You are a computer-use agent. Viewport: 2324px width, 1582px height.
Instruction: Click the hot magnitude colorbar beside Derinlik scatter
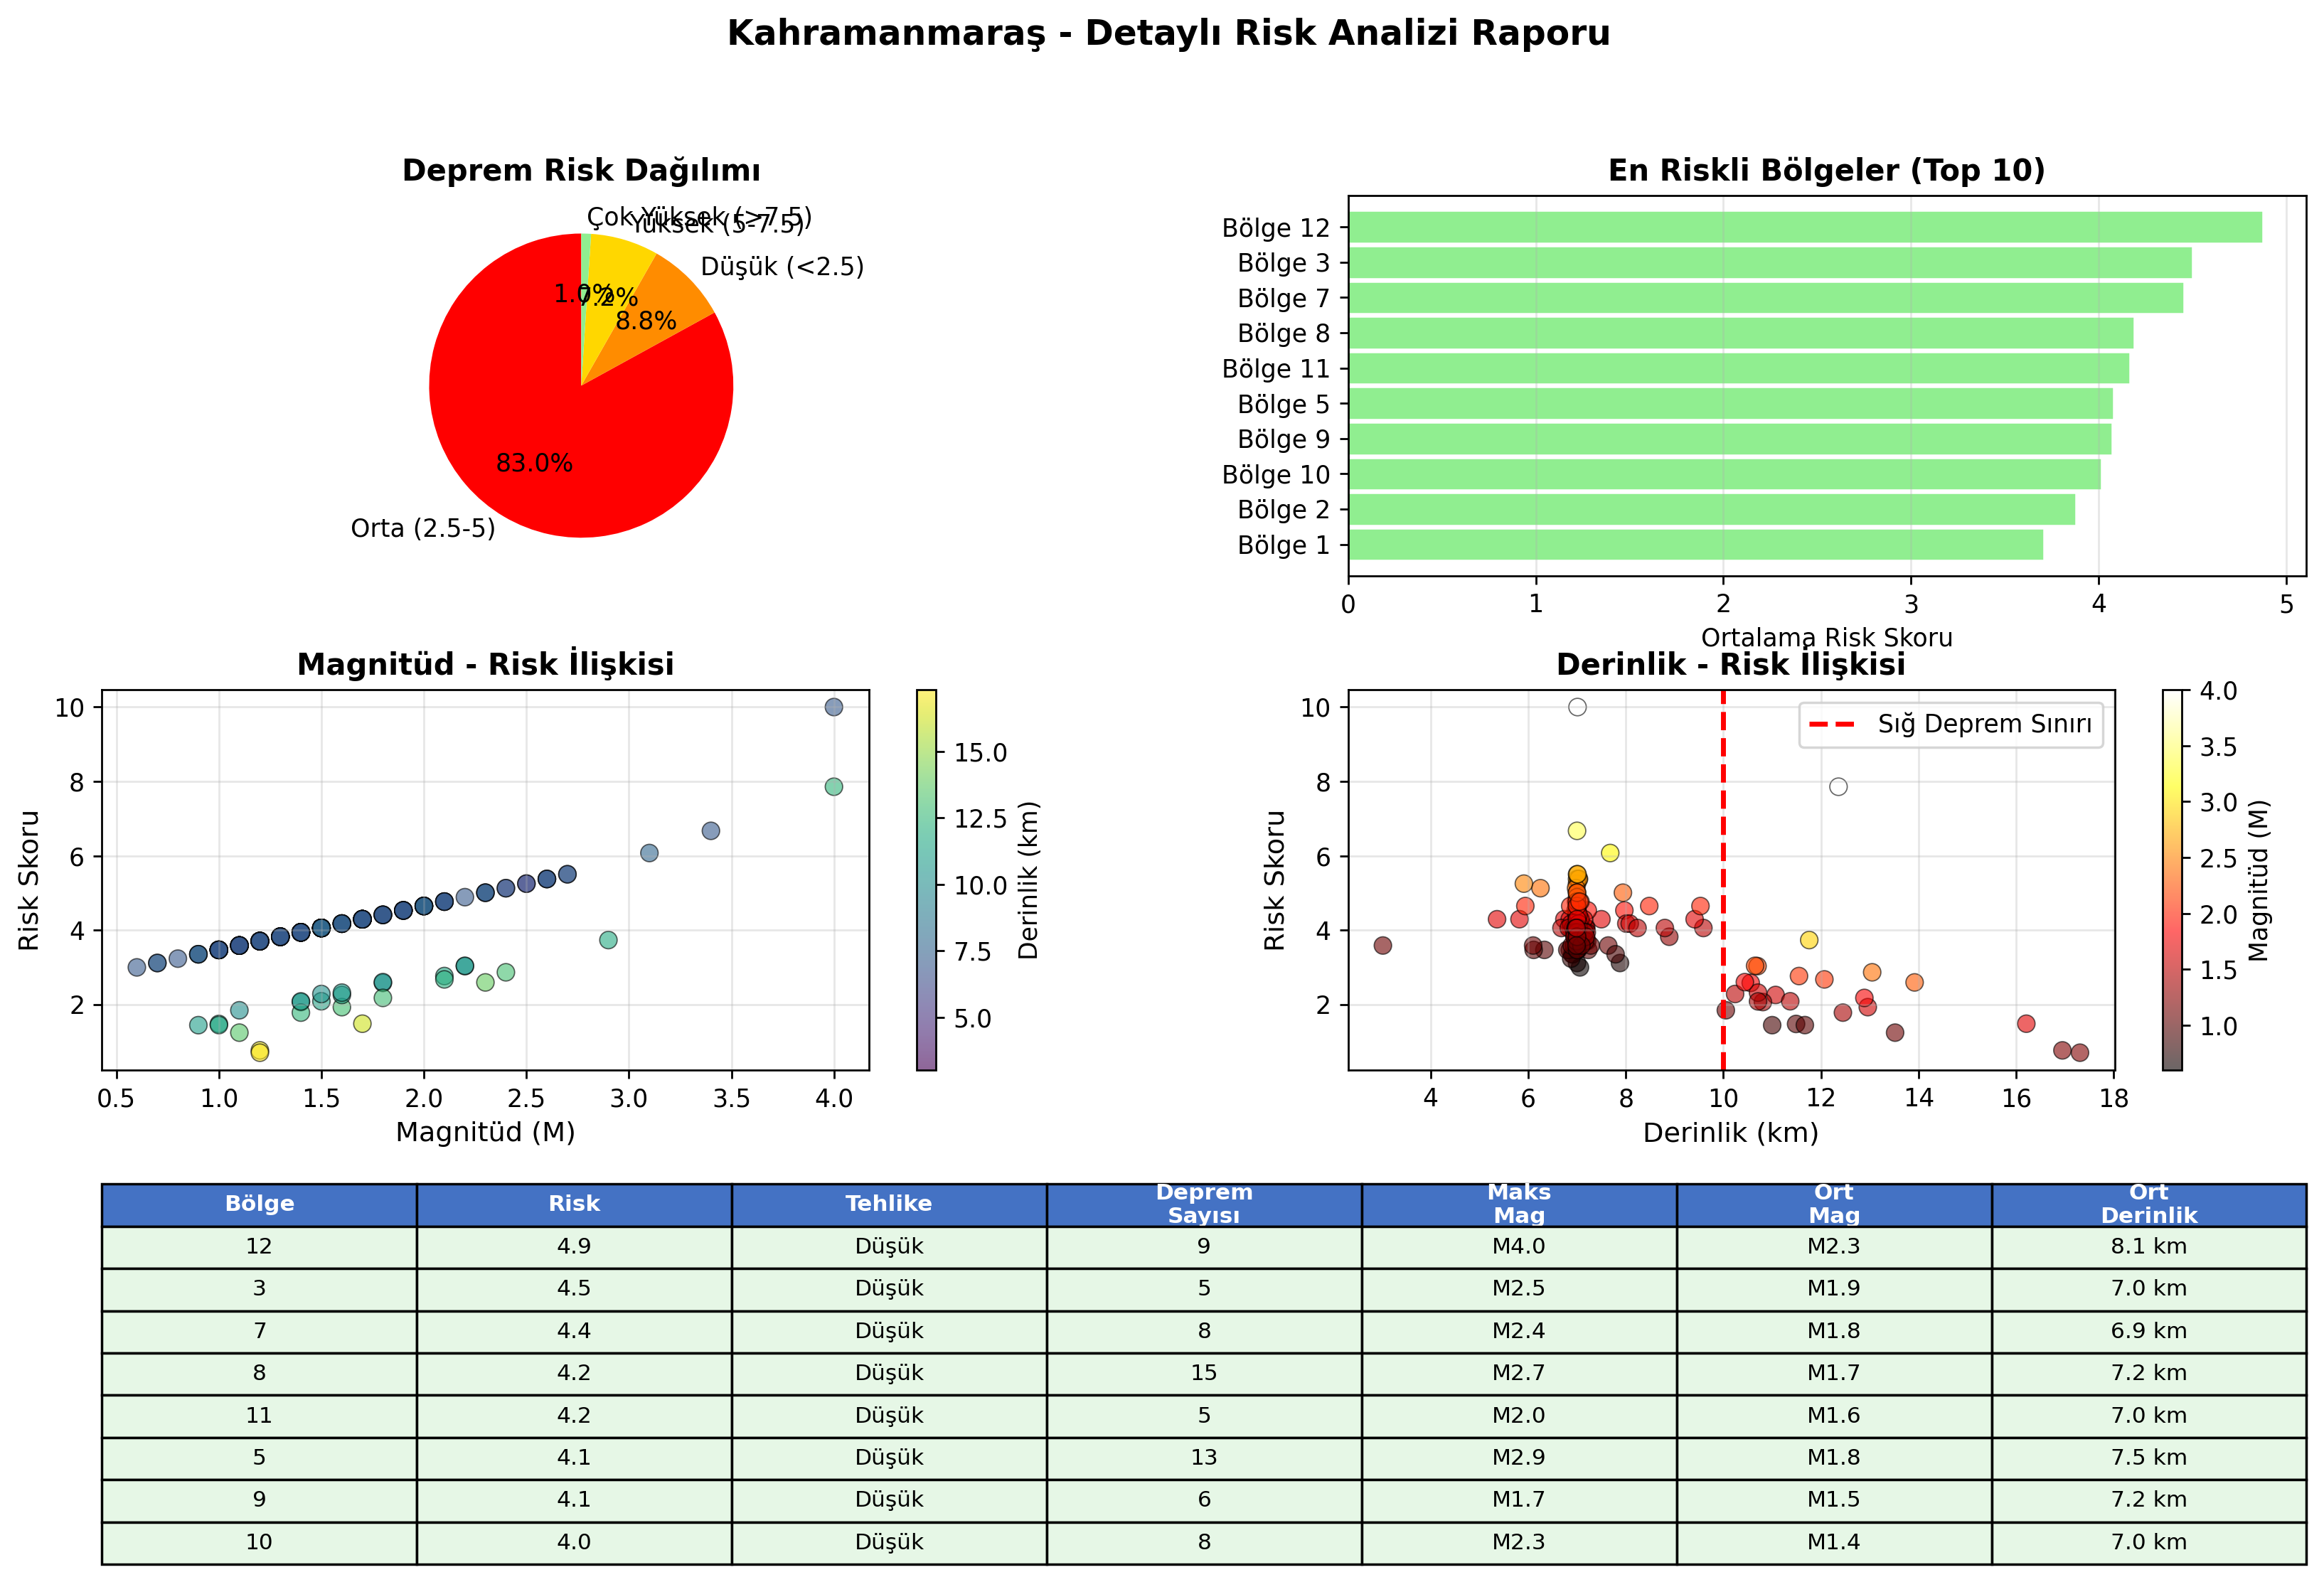pos(2172,880)
